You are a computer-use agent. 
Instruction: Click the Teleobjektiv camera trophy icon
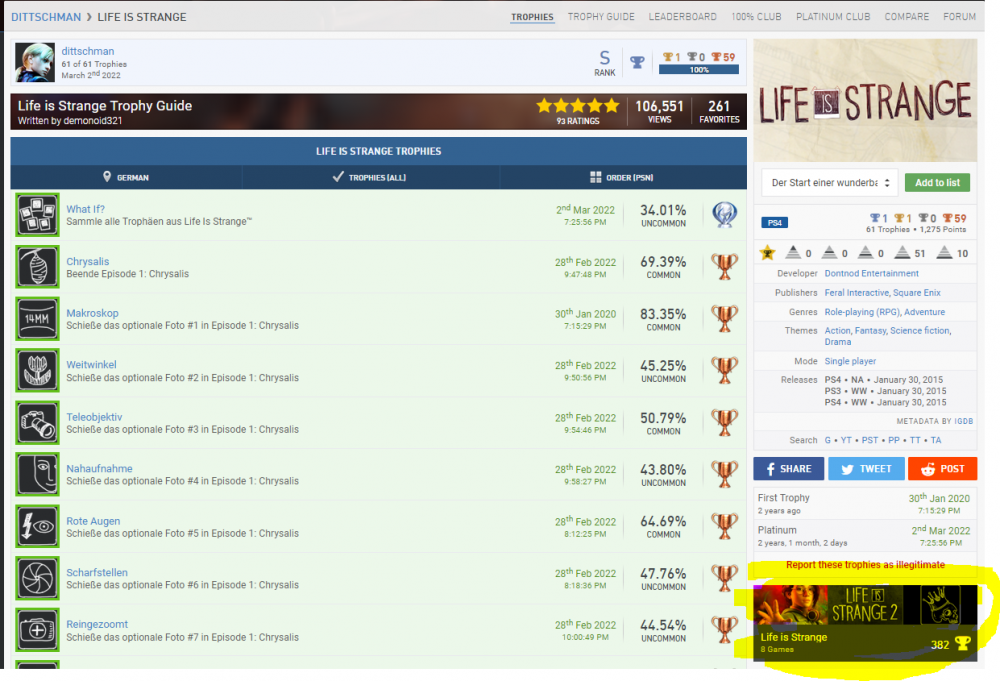pyautogui.click(x=37, y=423)
